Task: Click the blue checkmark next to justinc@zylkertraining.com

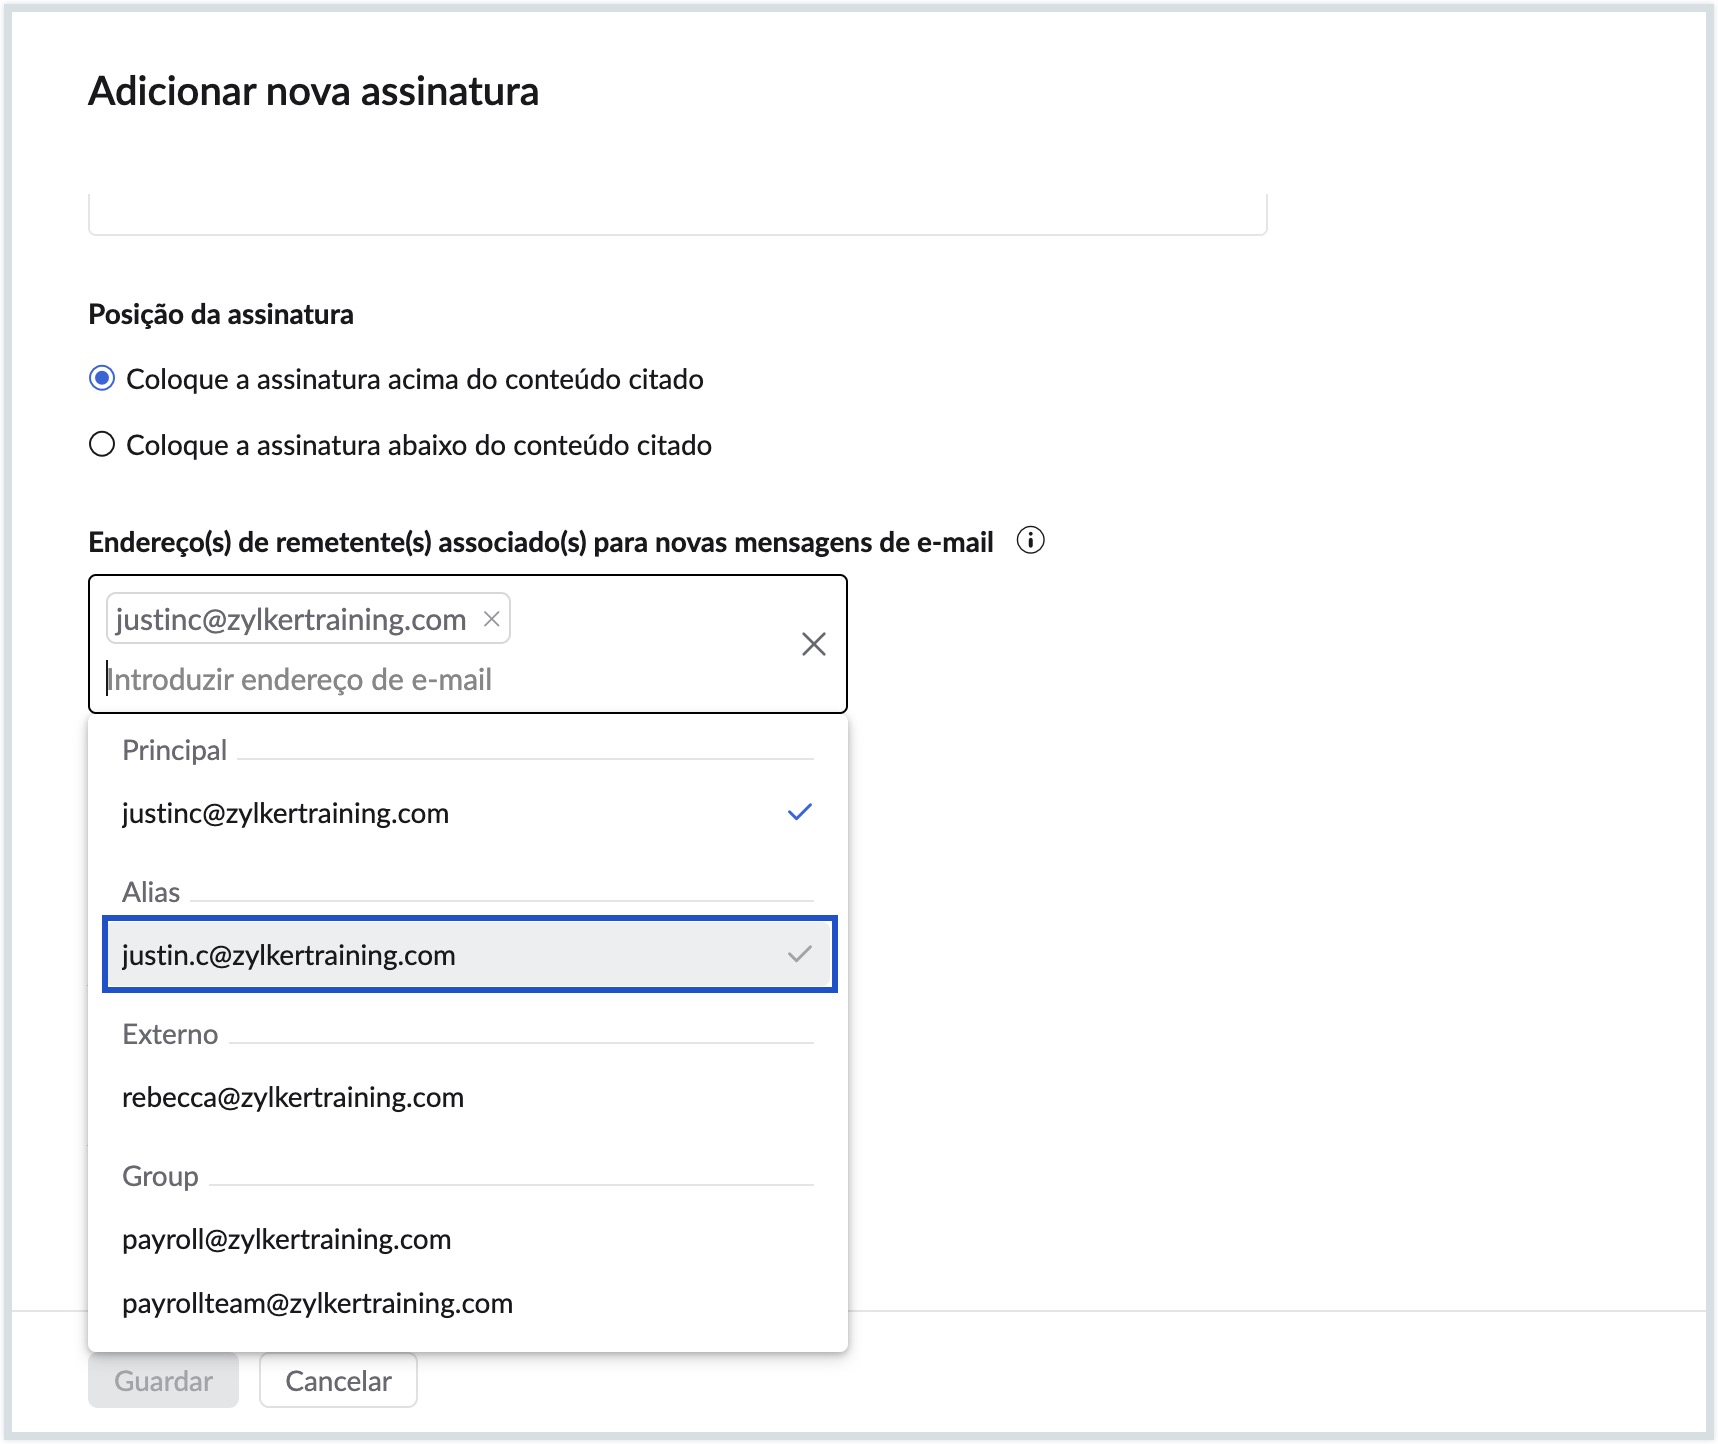Action: pyautogui.click(x=799, y=812)
